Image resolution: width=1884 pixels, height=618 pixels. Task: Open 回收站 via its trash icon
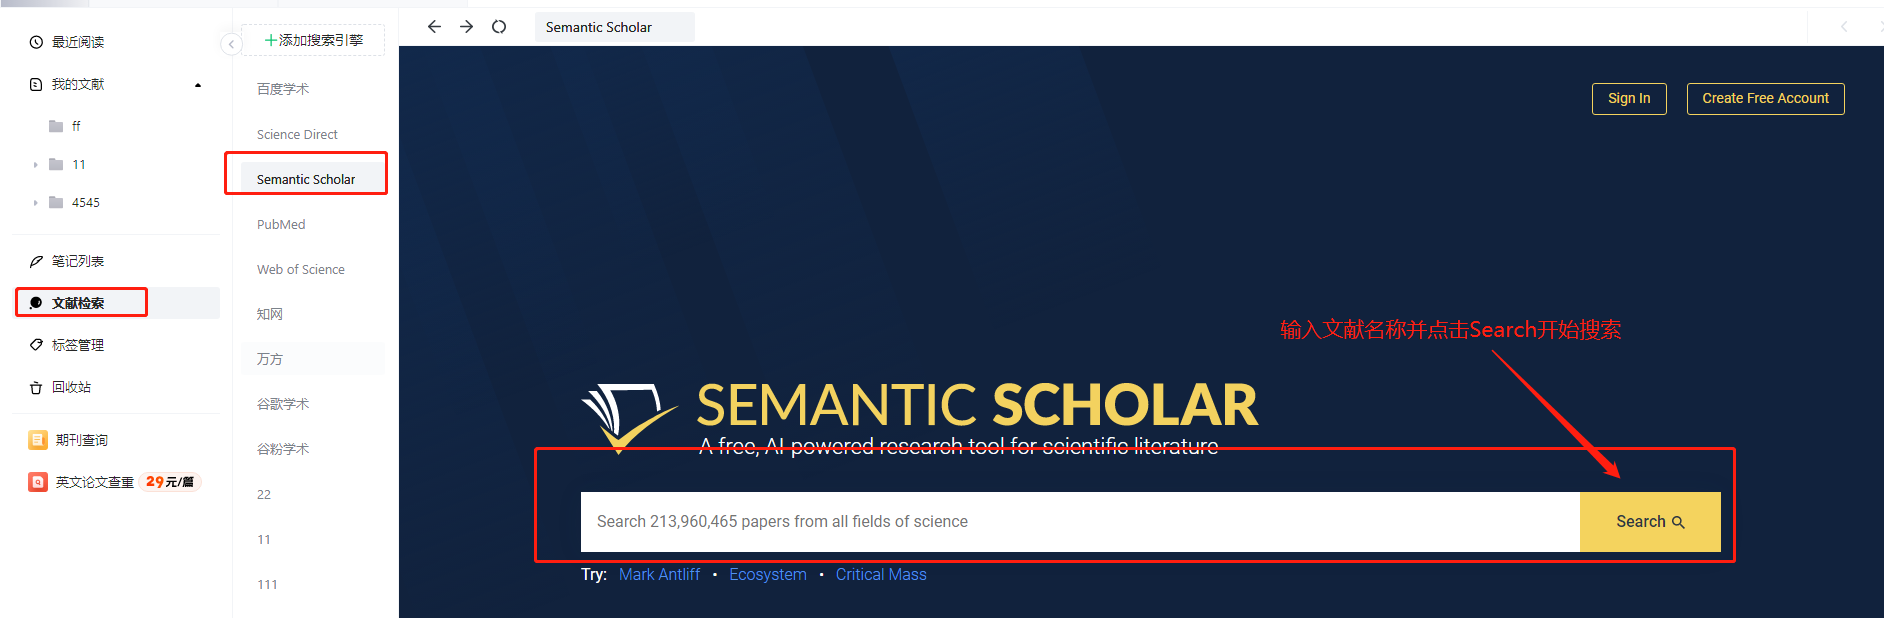click(x=36, y=387)
